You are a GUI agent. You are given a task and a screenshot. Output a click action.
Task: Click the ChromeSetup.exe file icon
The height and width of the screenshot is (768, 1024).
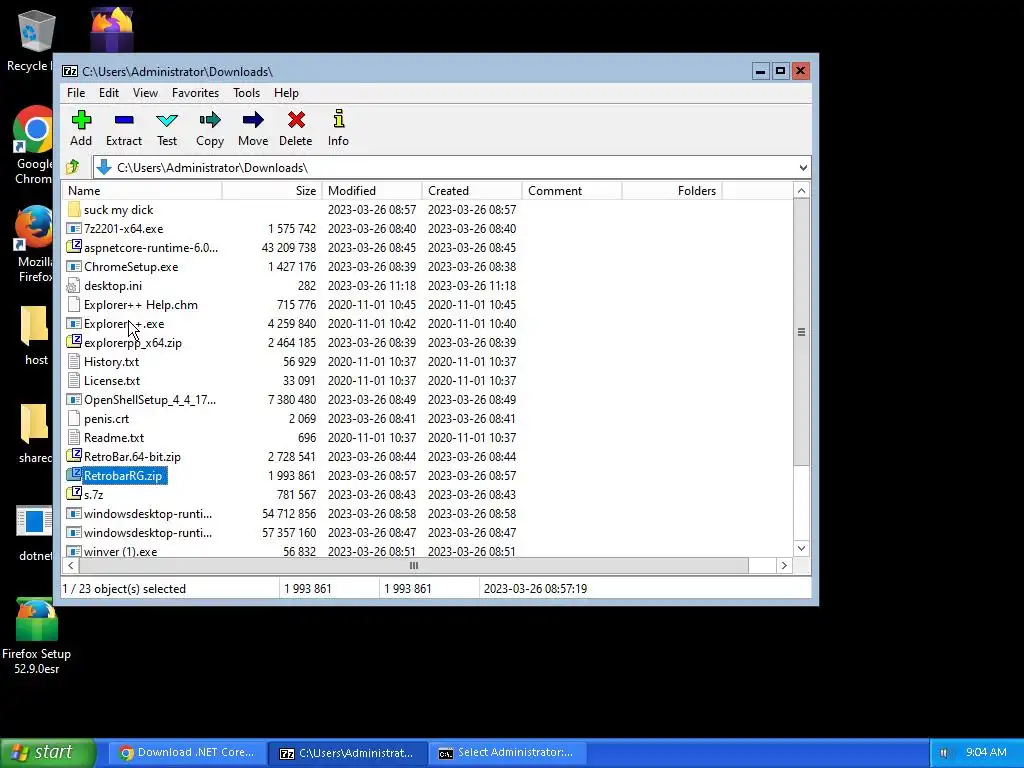pos(74,266)
